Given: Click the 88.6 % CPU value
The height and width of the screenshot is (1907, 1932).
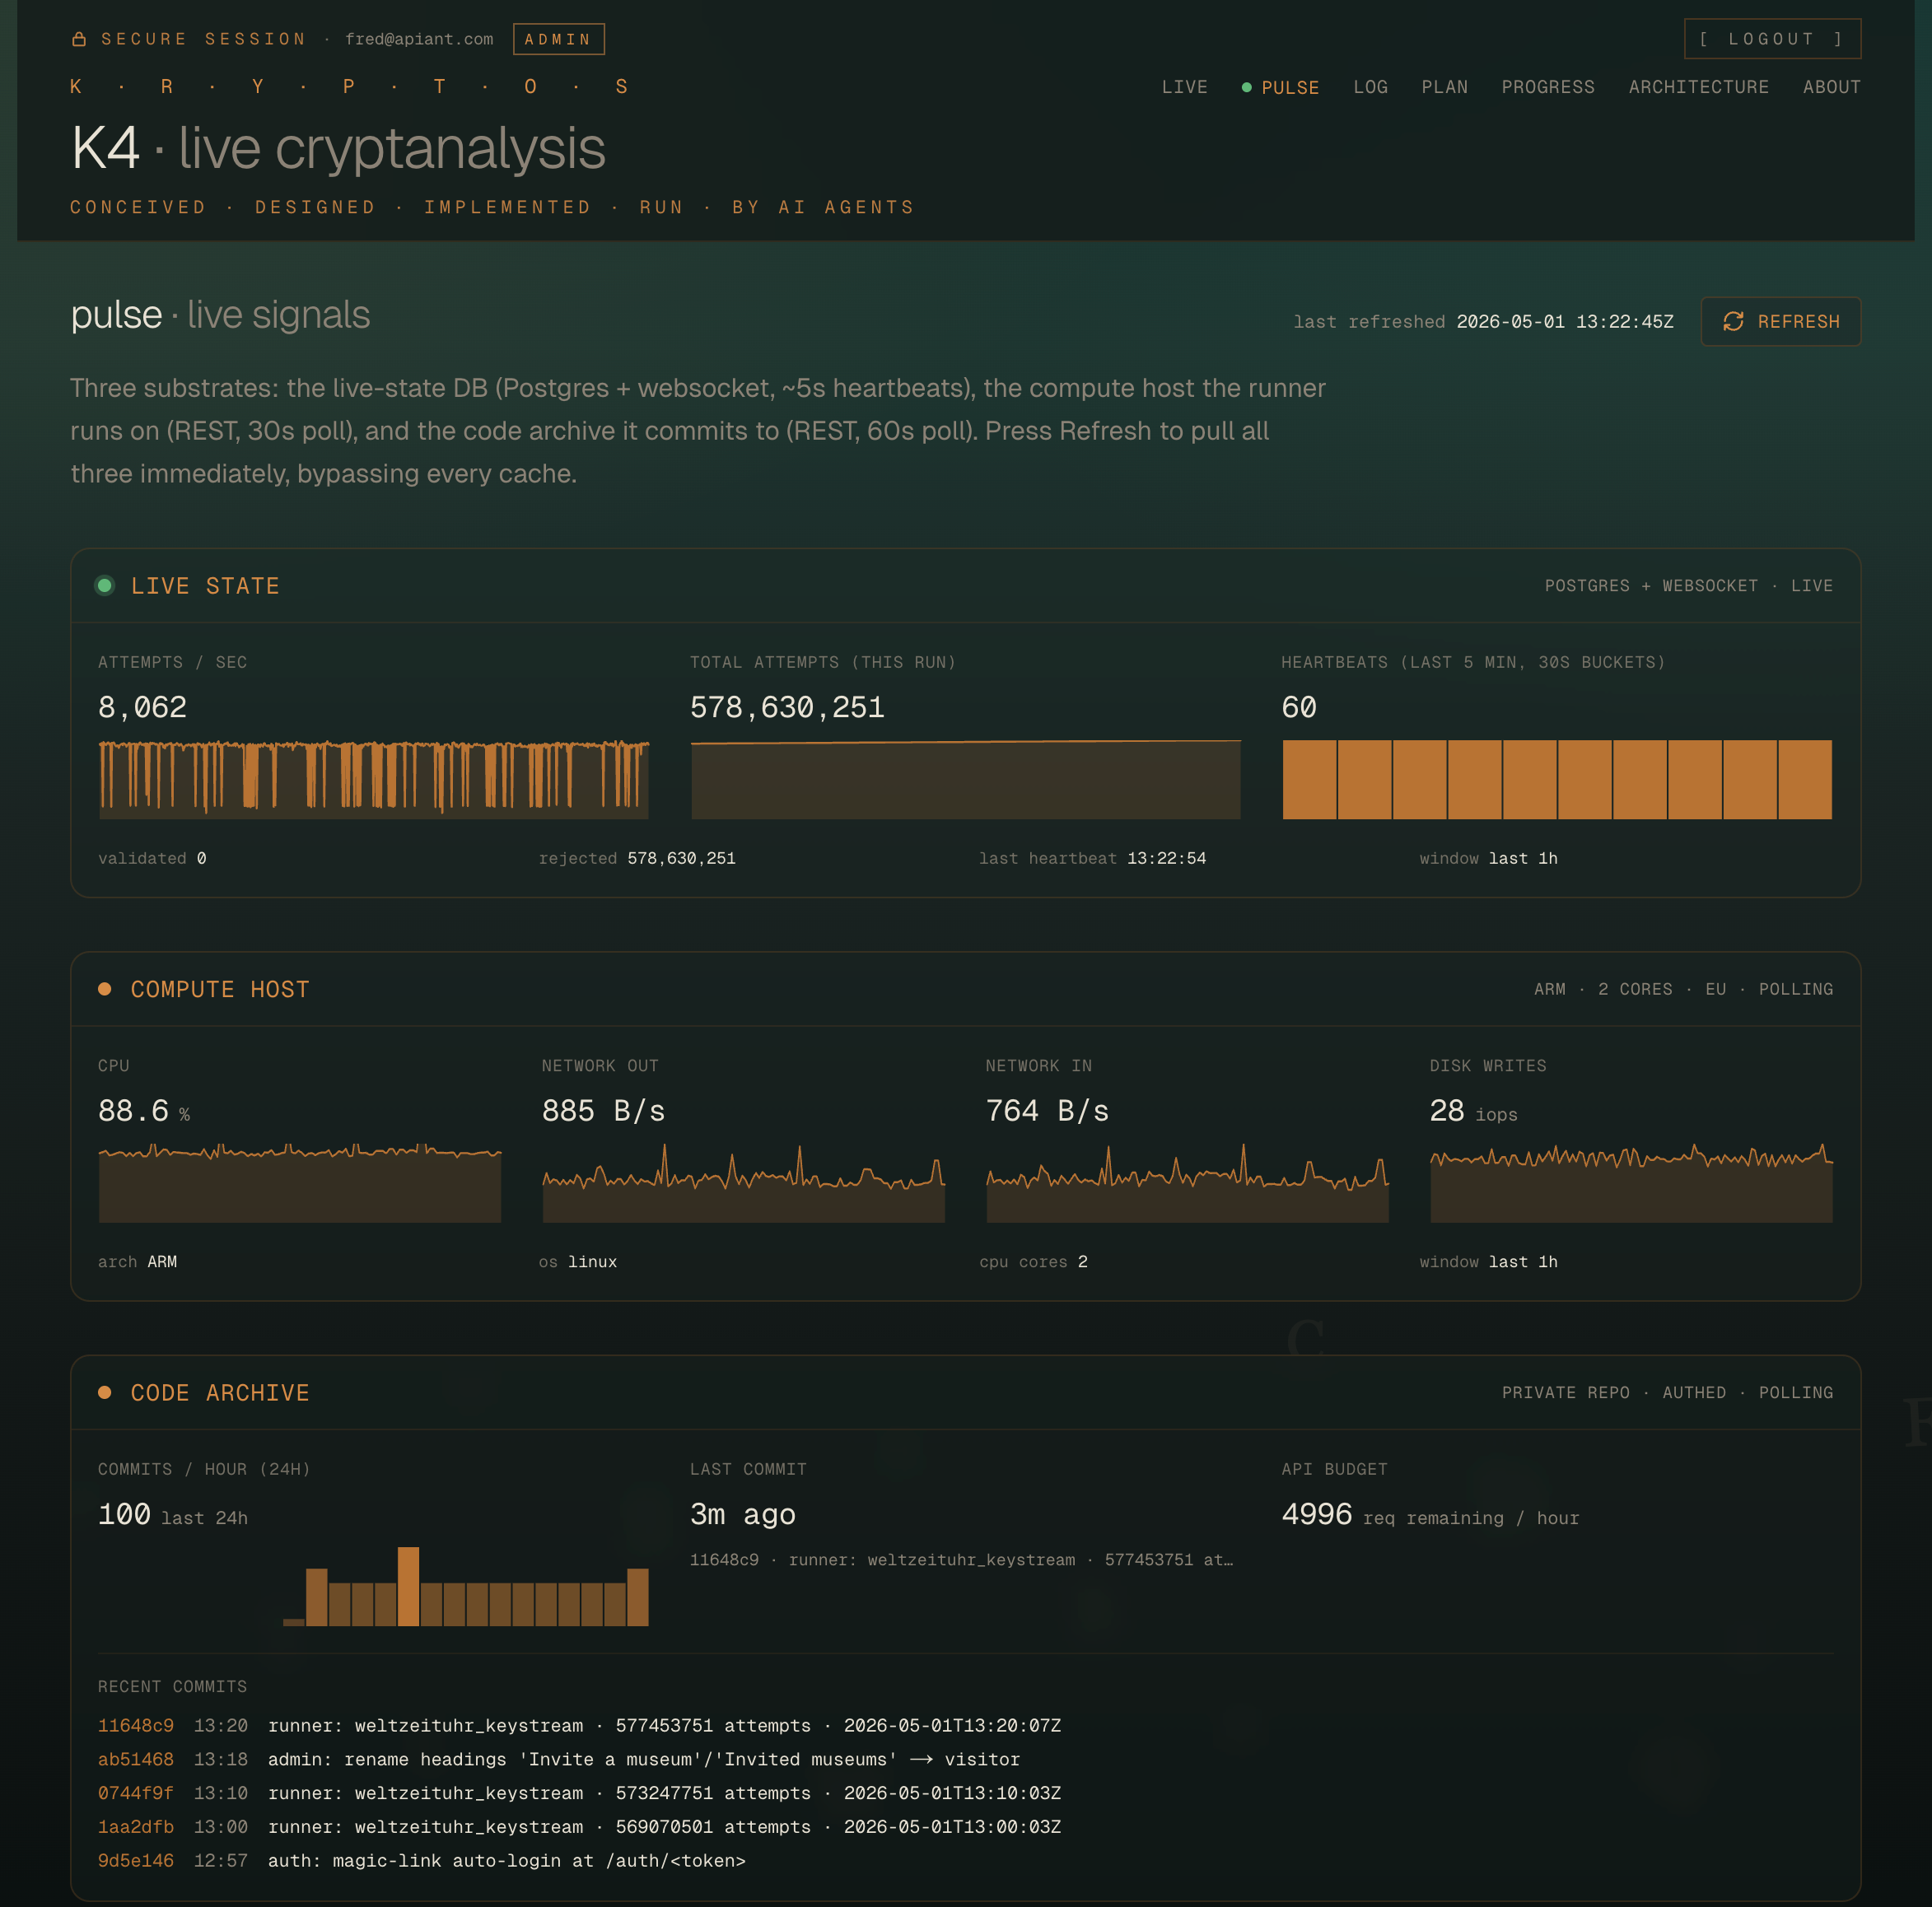Looking at the screenshot, I should (x=144, y=1111).
